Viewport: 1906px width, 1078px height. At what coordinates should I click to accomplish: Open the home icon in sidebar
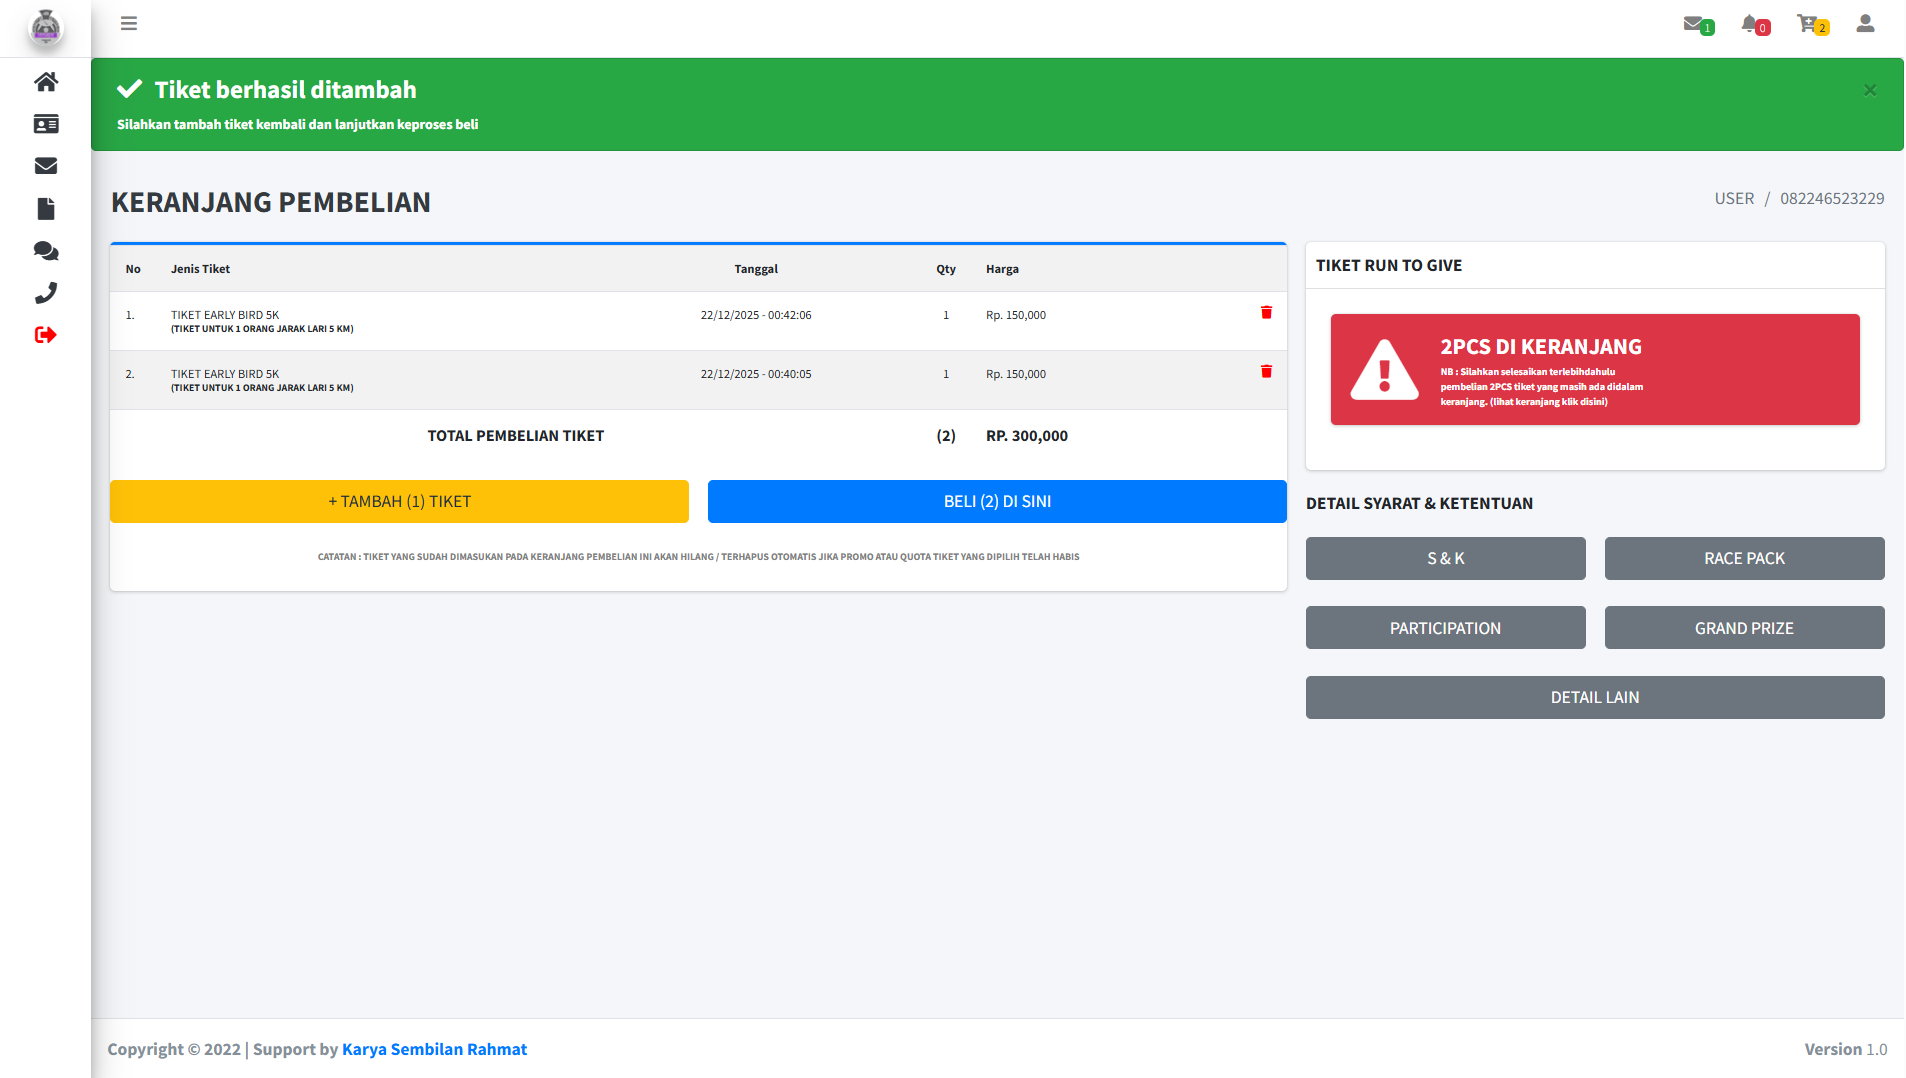point(46,82)
